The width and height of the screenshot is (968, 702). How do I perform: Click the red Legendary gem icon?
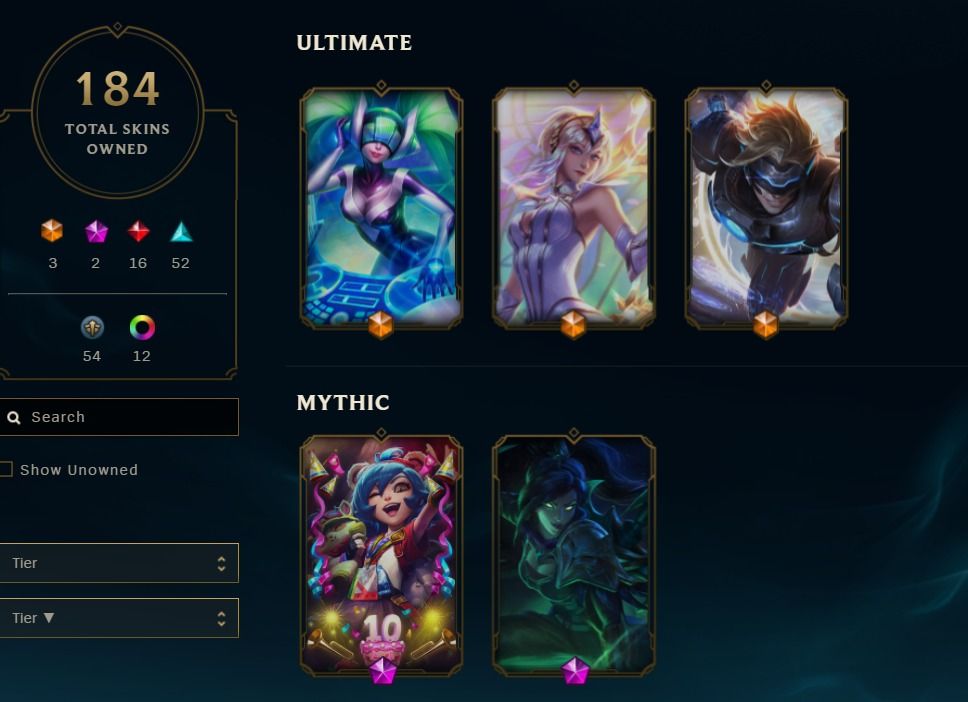point(138,231)
